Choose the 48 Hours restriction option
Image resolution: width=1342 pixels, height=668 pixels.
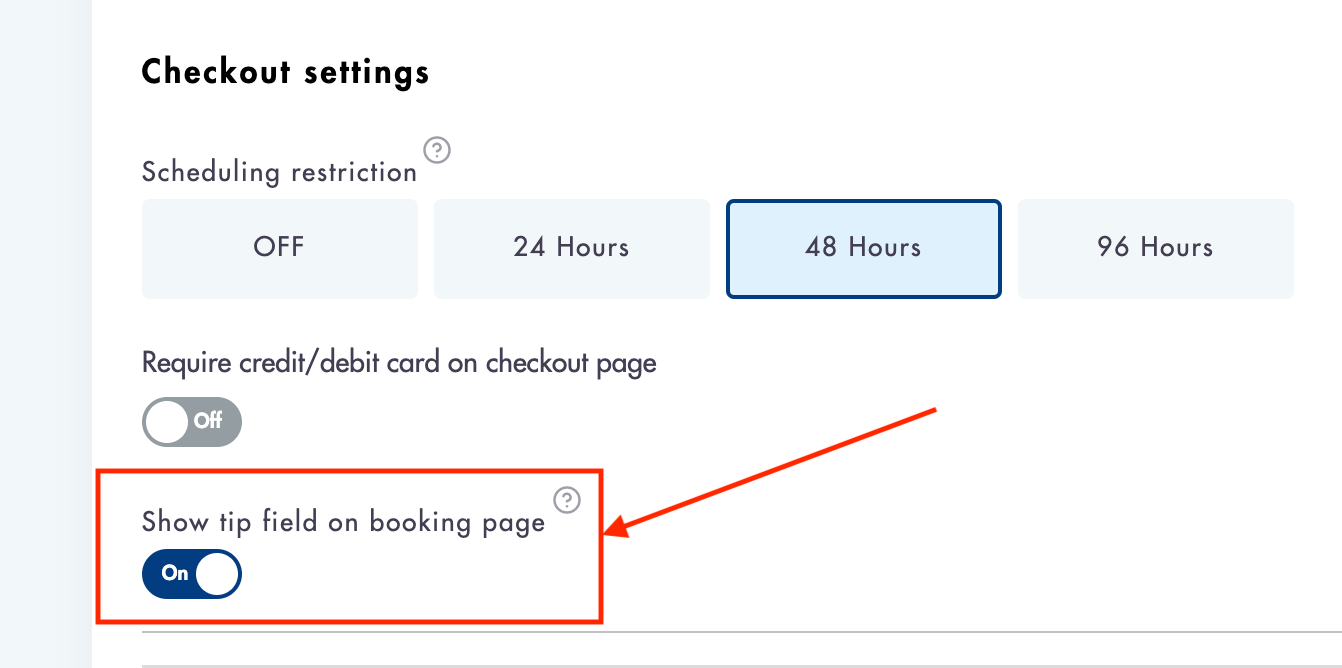[x=863, y=248]
